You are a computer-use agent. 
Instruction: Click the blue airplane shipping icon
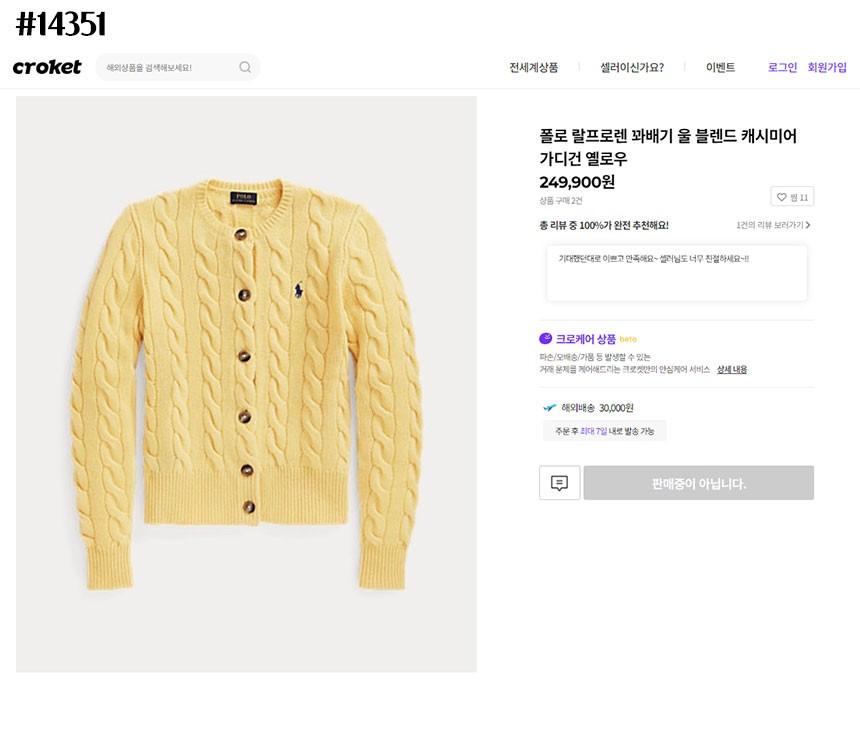(549, 408)
